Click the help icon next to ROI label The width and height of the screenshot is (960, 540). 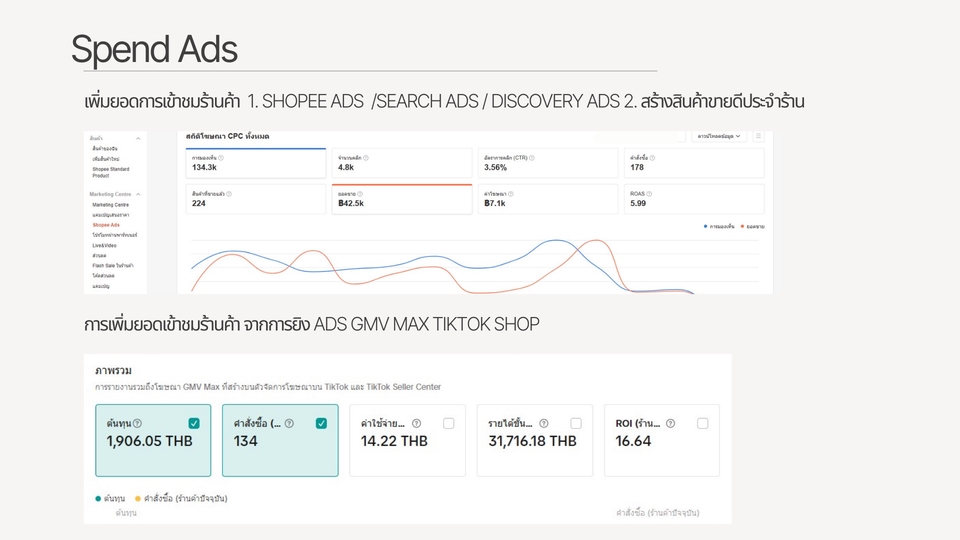(x=670, y=423)
